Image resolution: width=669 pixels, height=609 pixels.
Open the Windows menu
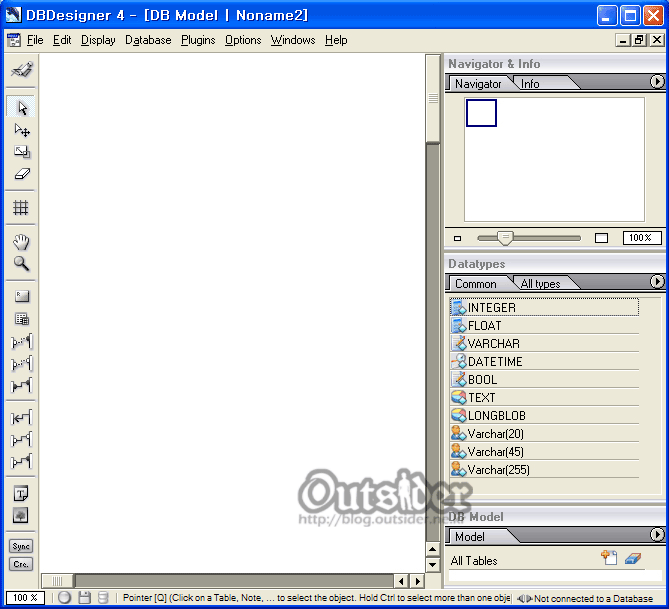coord(293,40)
